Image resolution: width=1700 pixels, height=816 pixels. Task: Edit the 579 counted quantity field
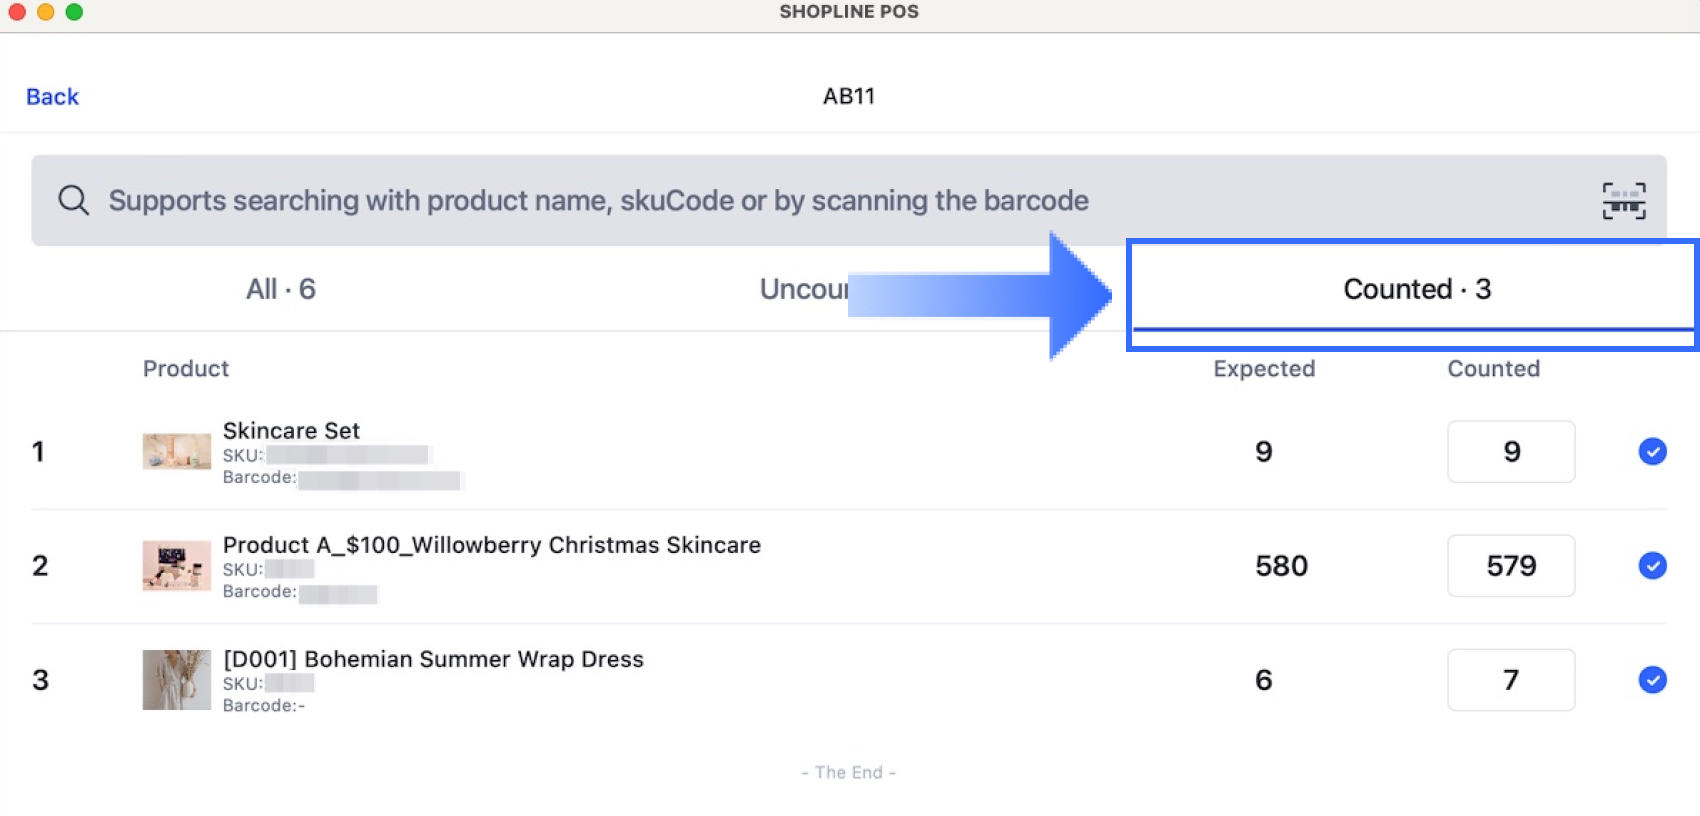point(1510,566)
